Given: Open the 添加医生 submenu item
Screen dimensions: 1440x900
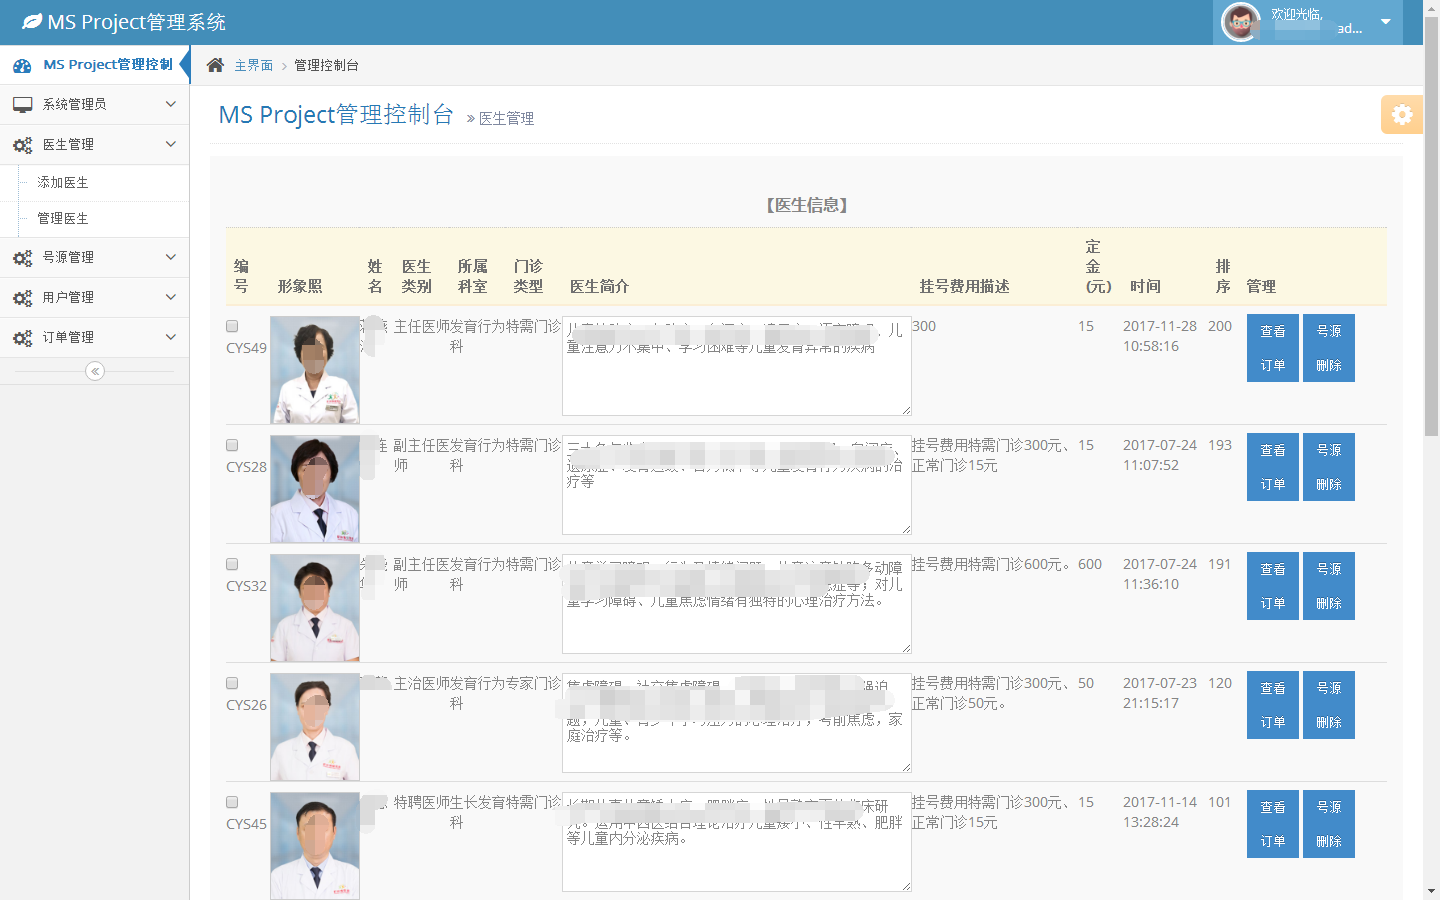Looking at the screenshot, I should click(x=63, y=183).
